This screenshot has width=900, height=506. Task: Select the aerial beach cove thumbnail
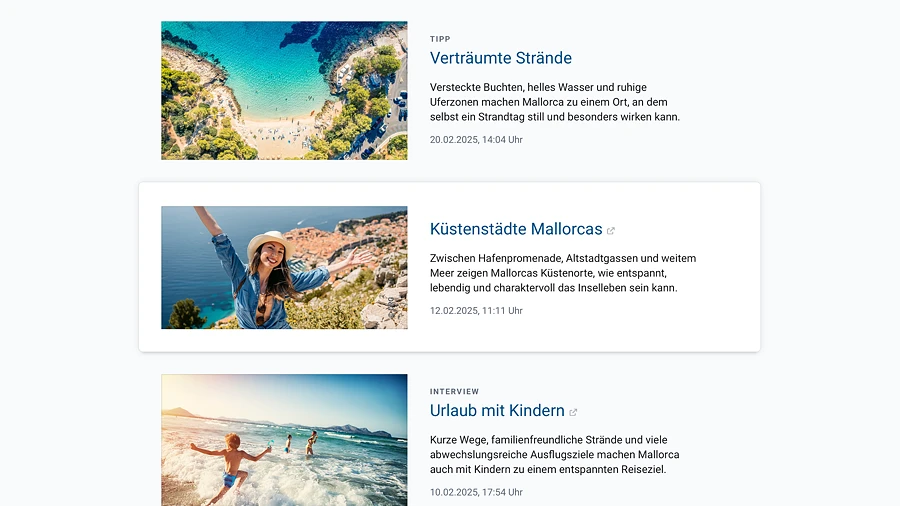pos(284,91)
